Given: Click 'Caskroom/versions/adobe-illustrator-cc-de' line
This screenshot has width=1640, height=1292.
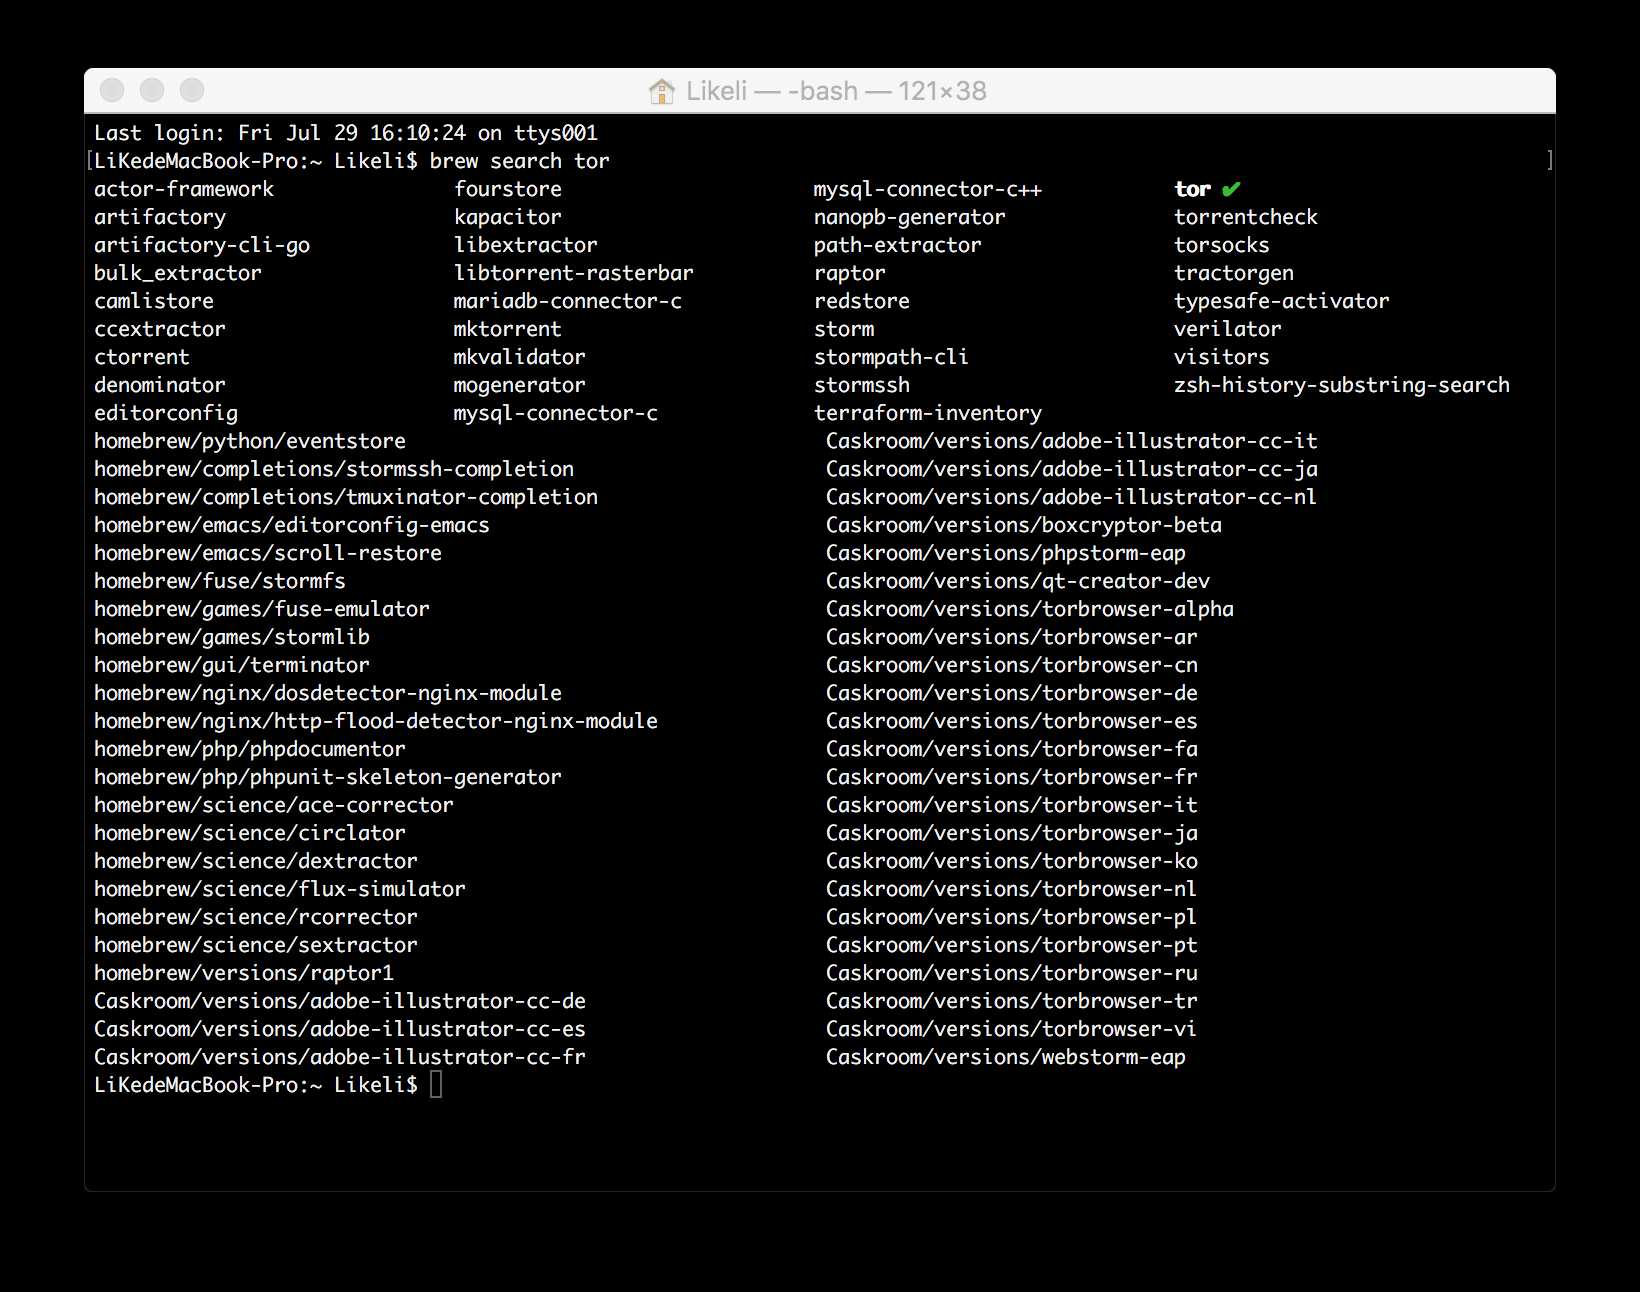Looking at the screenshot, I should pyautogui.click(x=340, y=1001).
